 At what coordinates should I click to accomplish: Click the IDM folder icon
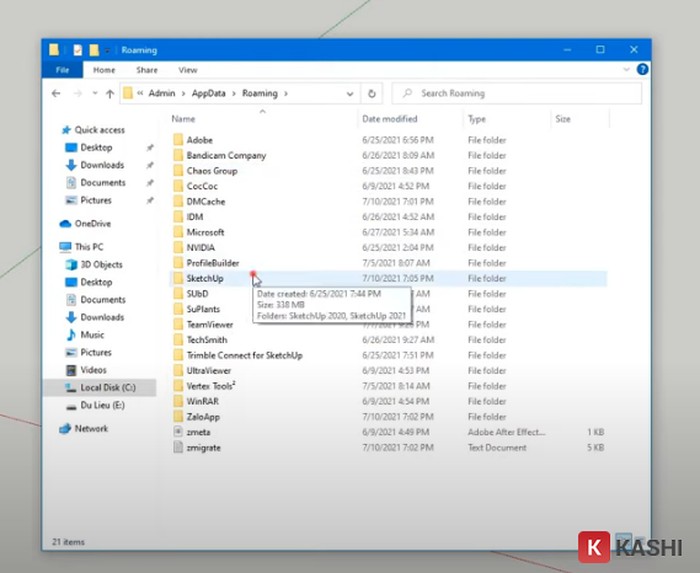178,217
